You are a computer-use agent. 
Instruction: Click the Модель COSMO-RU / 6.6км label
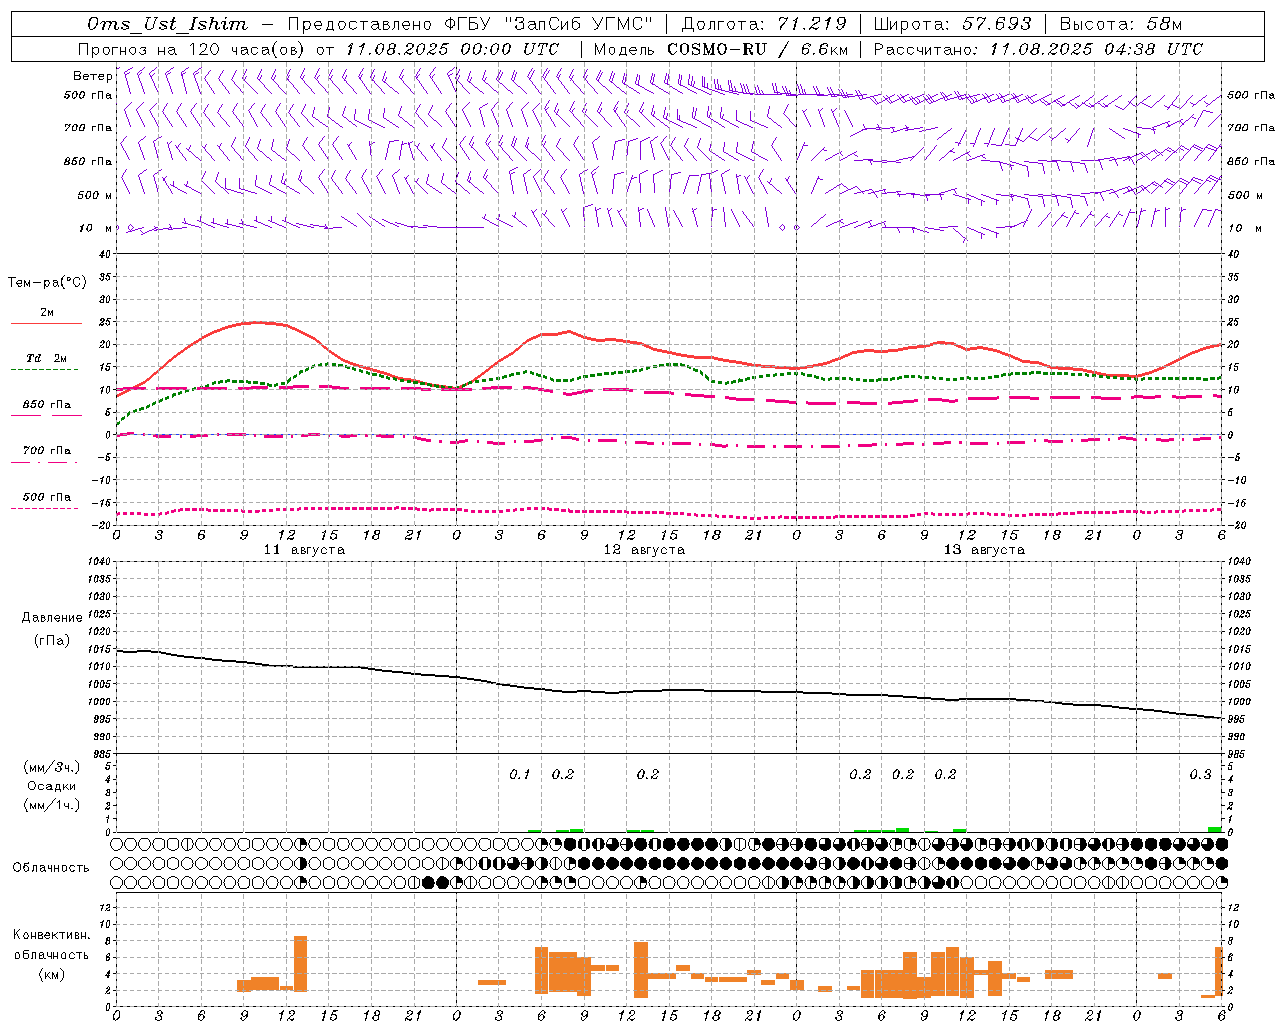[x=721, y=49]
